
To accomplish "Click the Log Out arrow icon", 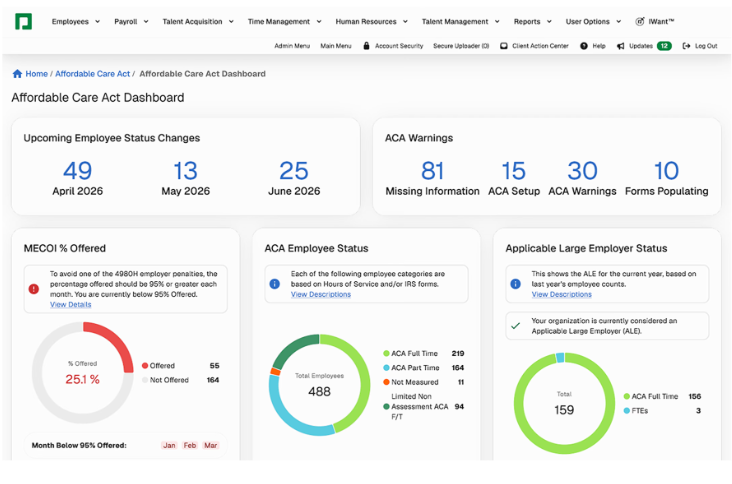I will click(x=686, y=46).
